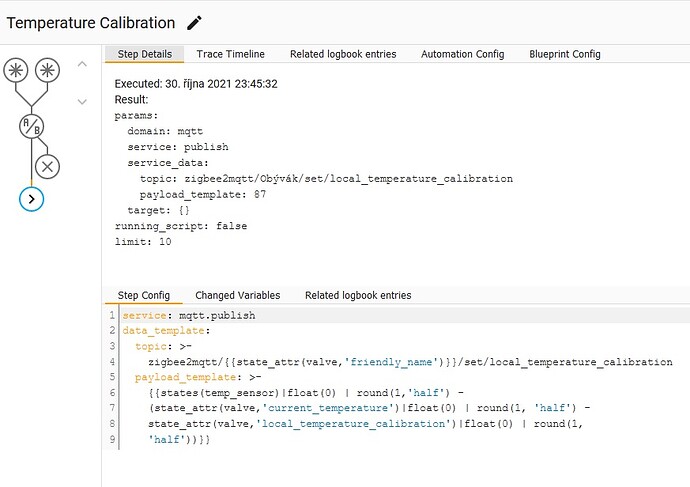The image size is (690, 487).
Task: Switch to the Trace Timeline tab
Action: point(230,54)
